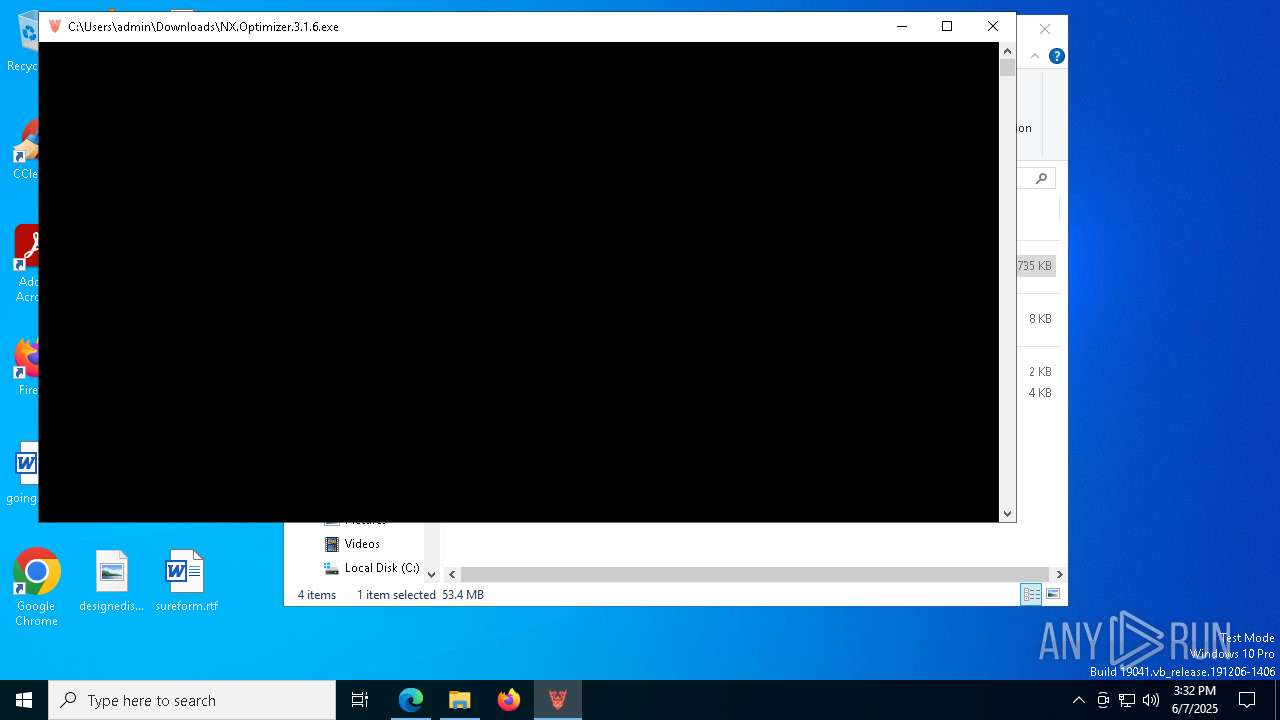Open taskbar clock showing 3:32 PM

click(x=1195, y=700)
